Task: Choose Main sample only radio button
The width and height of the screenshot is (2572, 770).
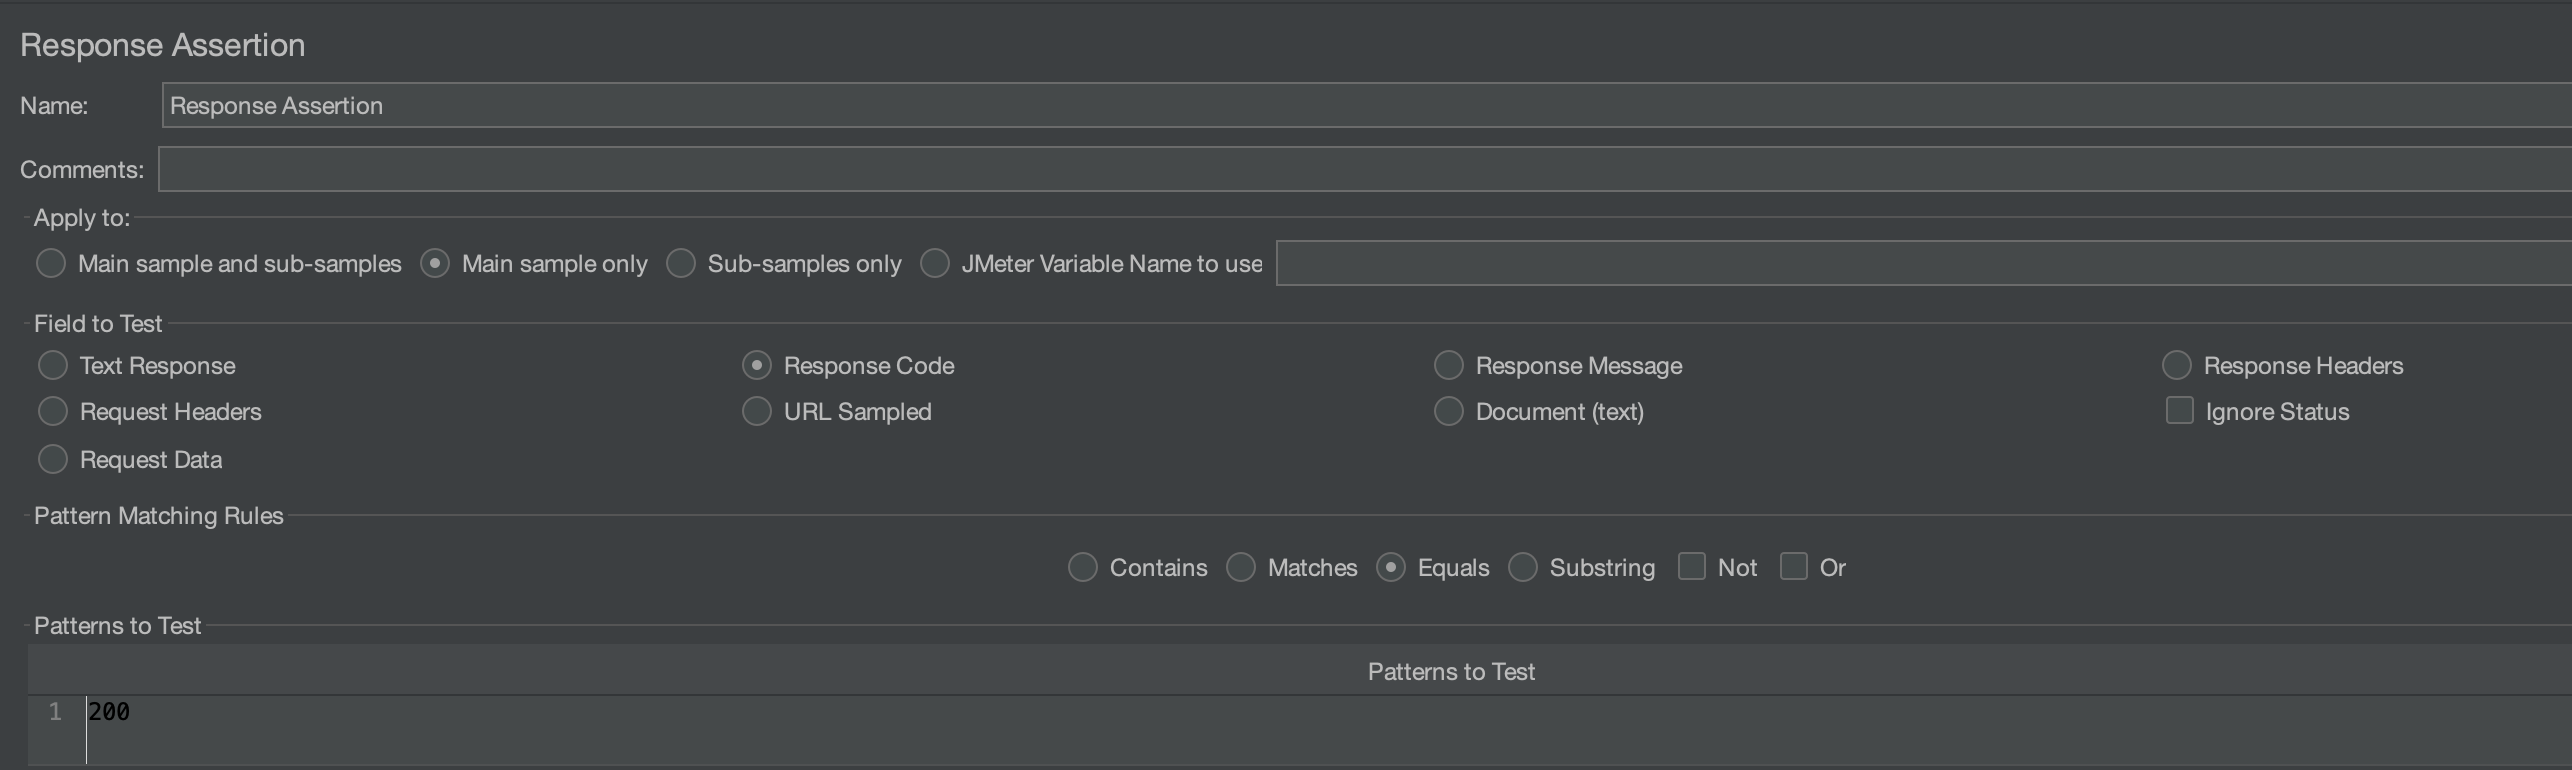Action: coord(435,264)
